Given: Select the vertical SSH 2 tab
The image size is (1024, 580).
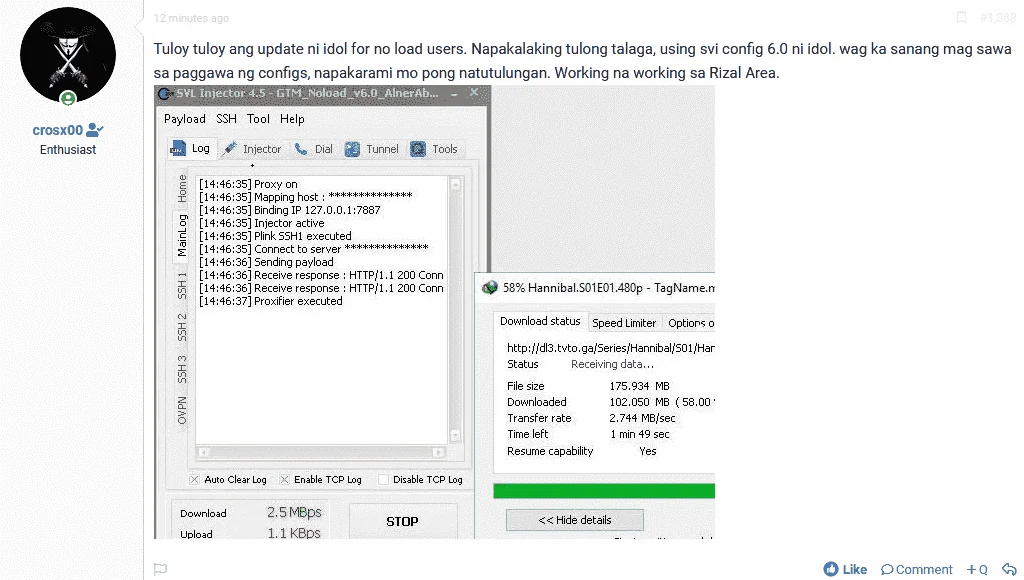Looking at the screenshot, I should (182, 327).
